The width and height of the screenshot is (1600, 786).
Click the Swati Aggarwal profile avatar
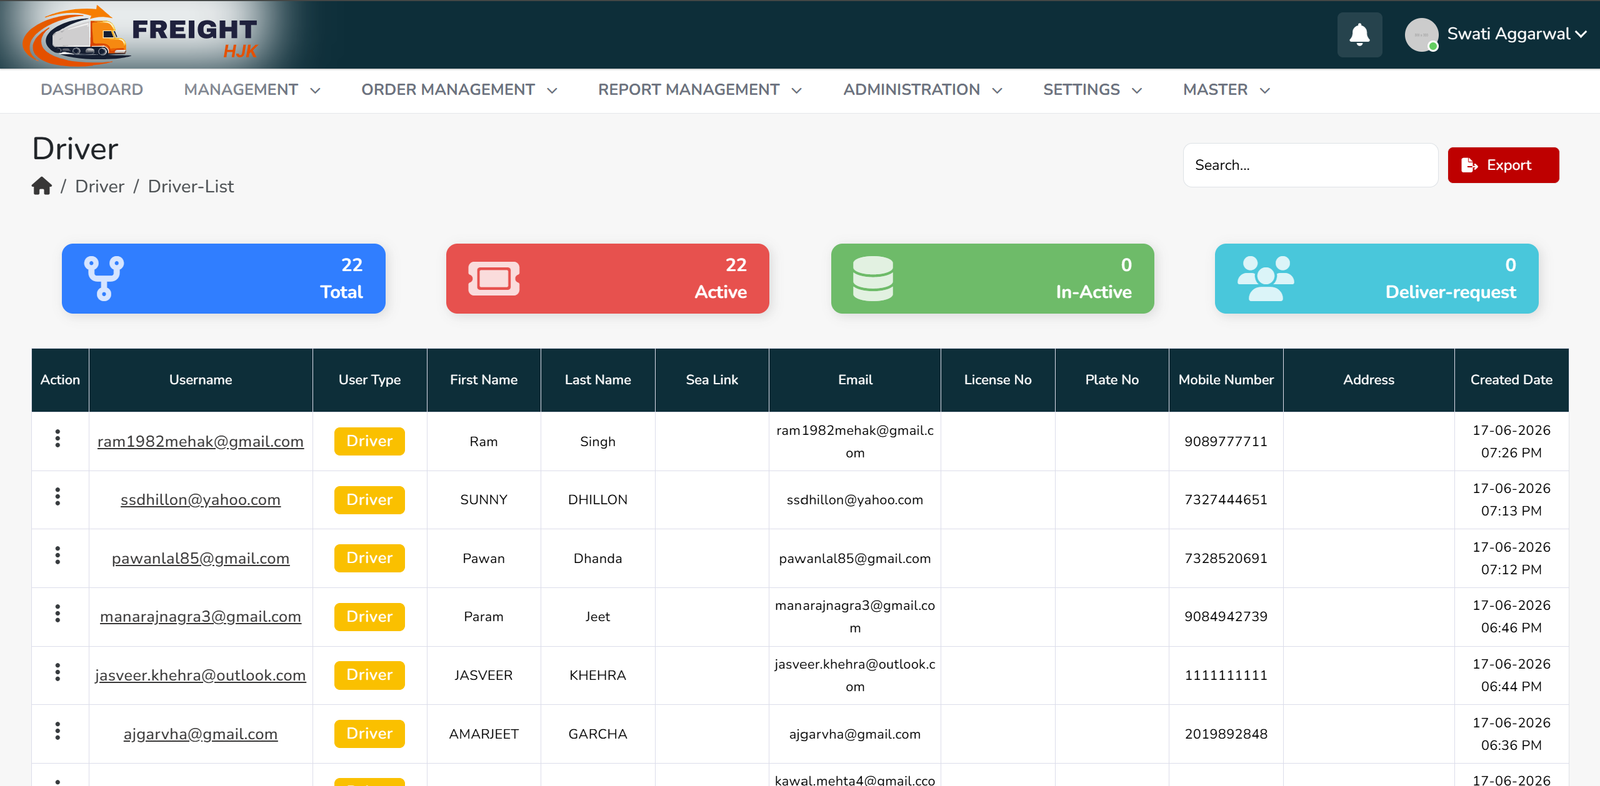pyautogui.click(x=1421, y=35)
